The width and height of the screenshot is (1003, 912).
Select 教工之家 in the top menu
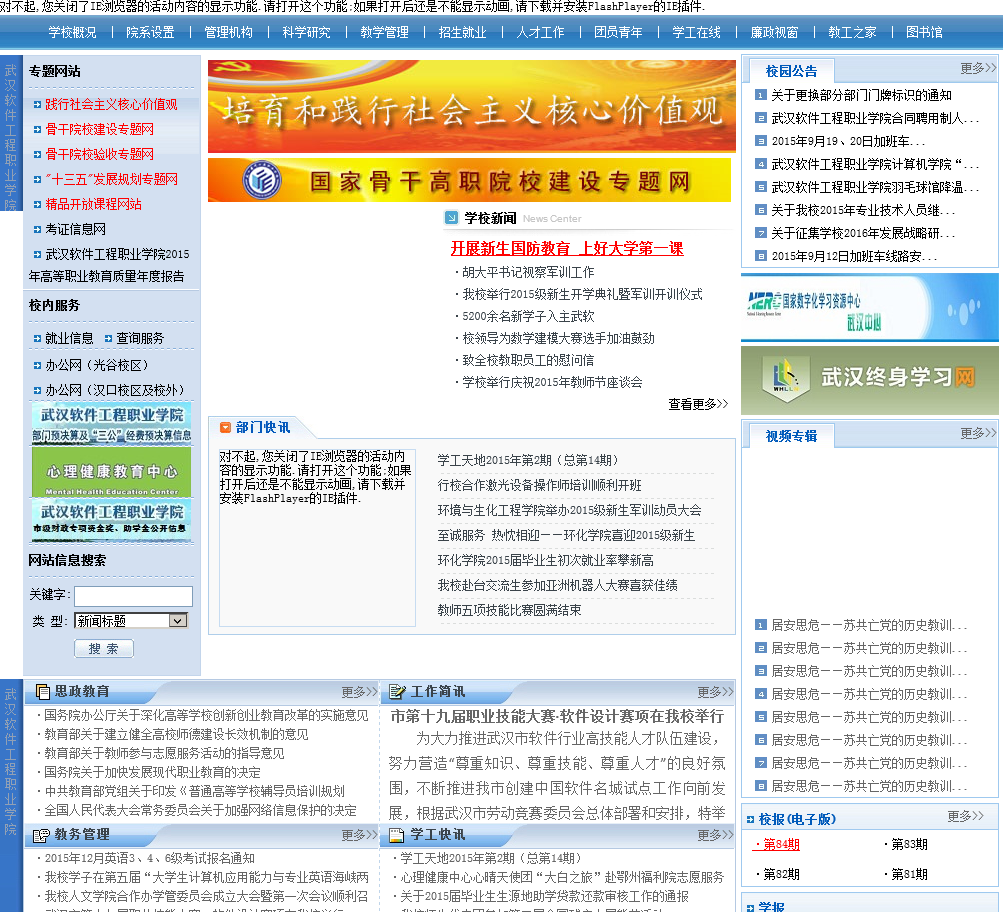pos(852,32)
